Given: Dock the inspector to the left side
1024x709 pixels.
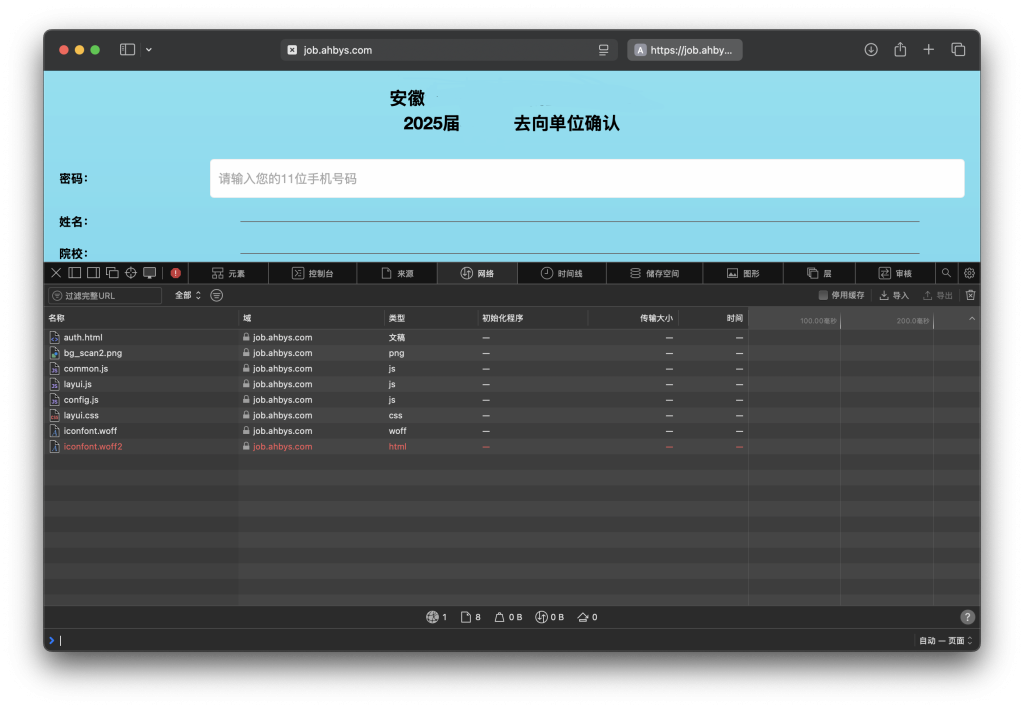Looking at the screenshot, I should (74, 273).
